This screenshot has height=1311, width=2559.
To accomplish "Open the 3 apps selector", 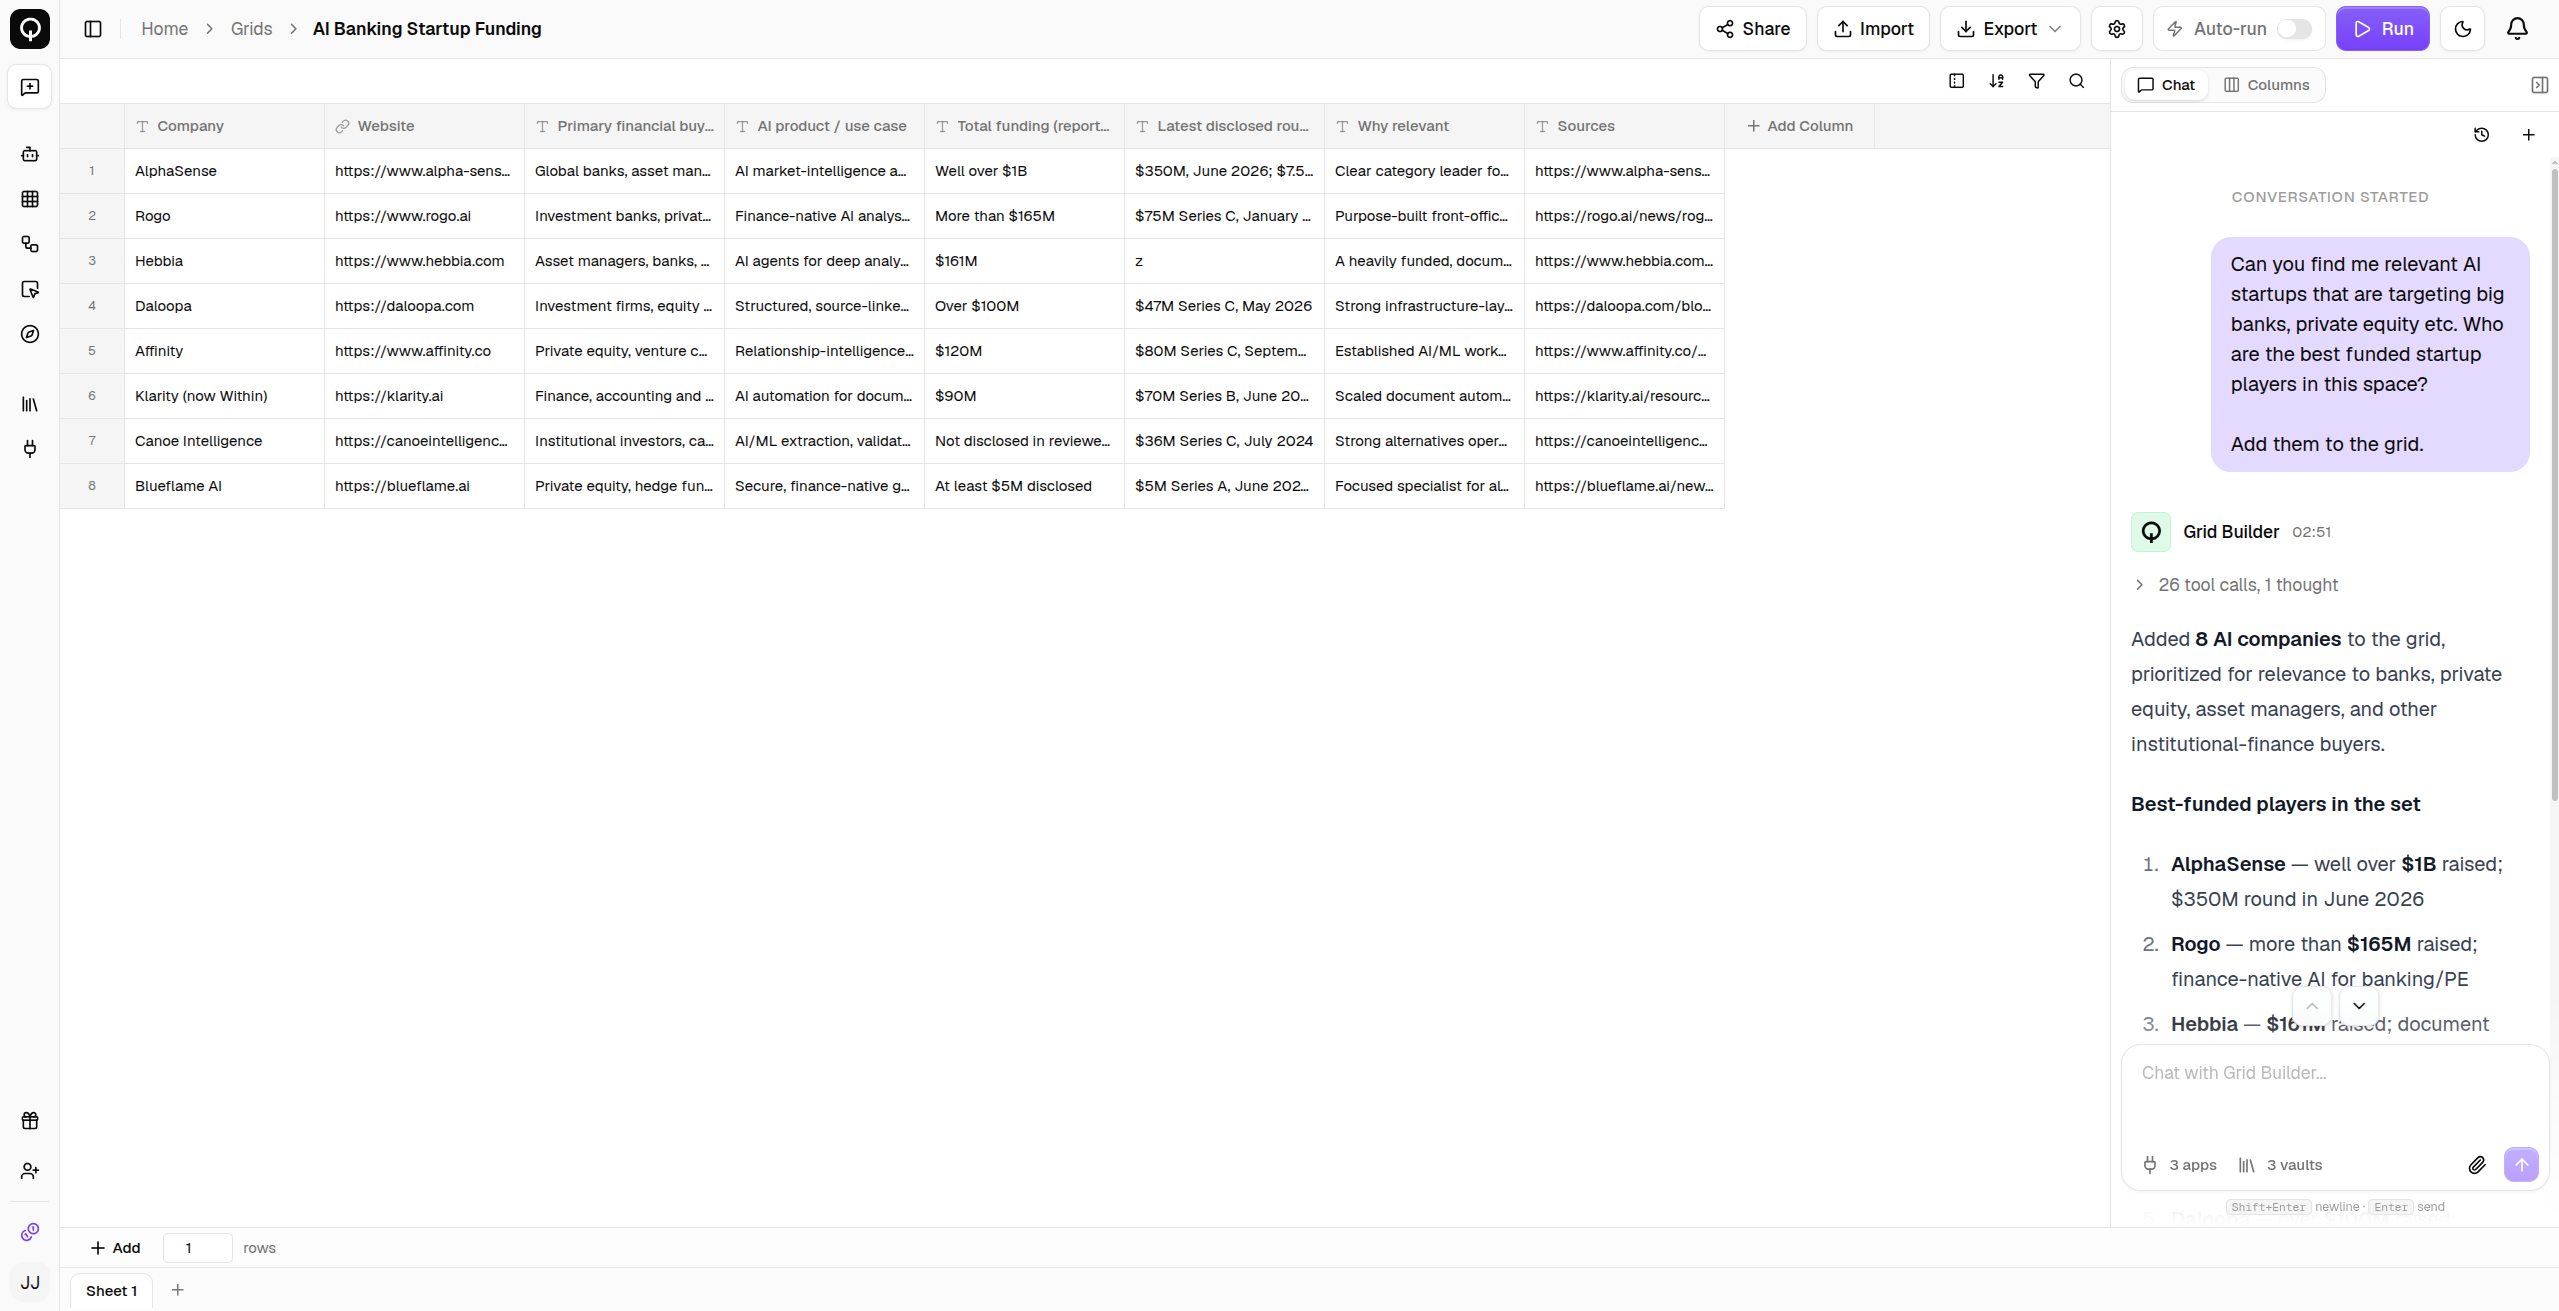I will pyautogui.click(x=2180, y=1165).
